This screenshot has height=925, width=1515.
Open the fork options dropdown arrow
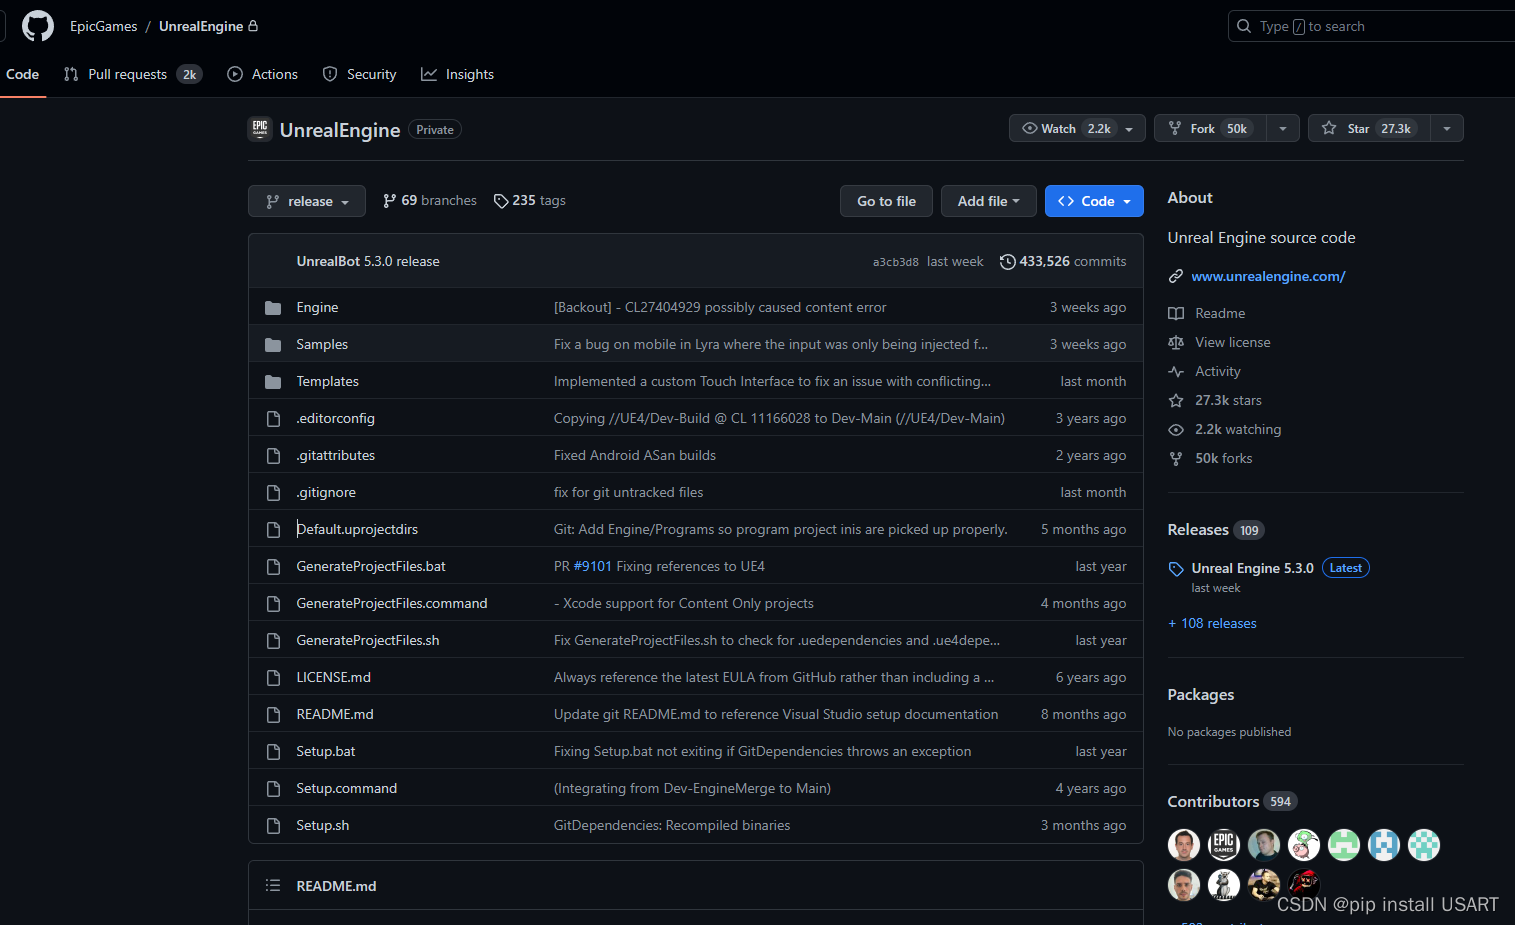[1283, 128]
